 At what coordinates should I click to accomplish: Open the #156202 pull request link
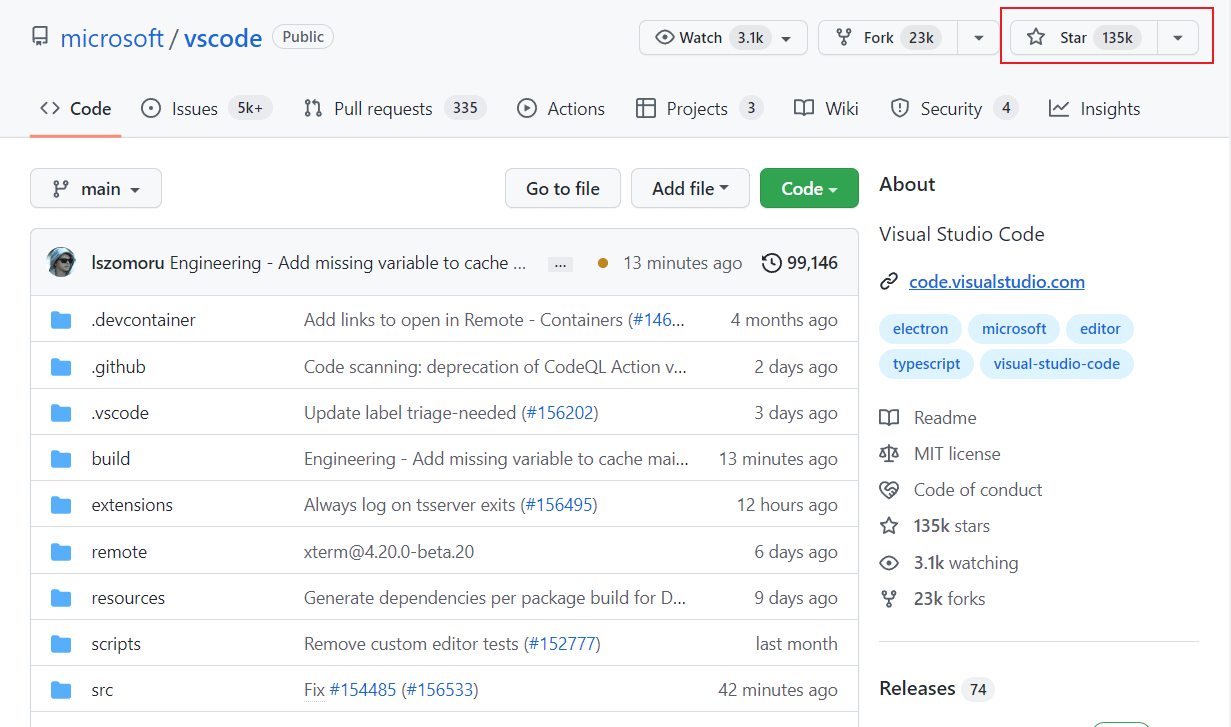click(559, 413)
